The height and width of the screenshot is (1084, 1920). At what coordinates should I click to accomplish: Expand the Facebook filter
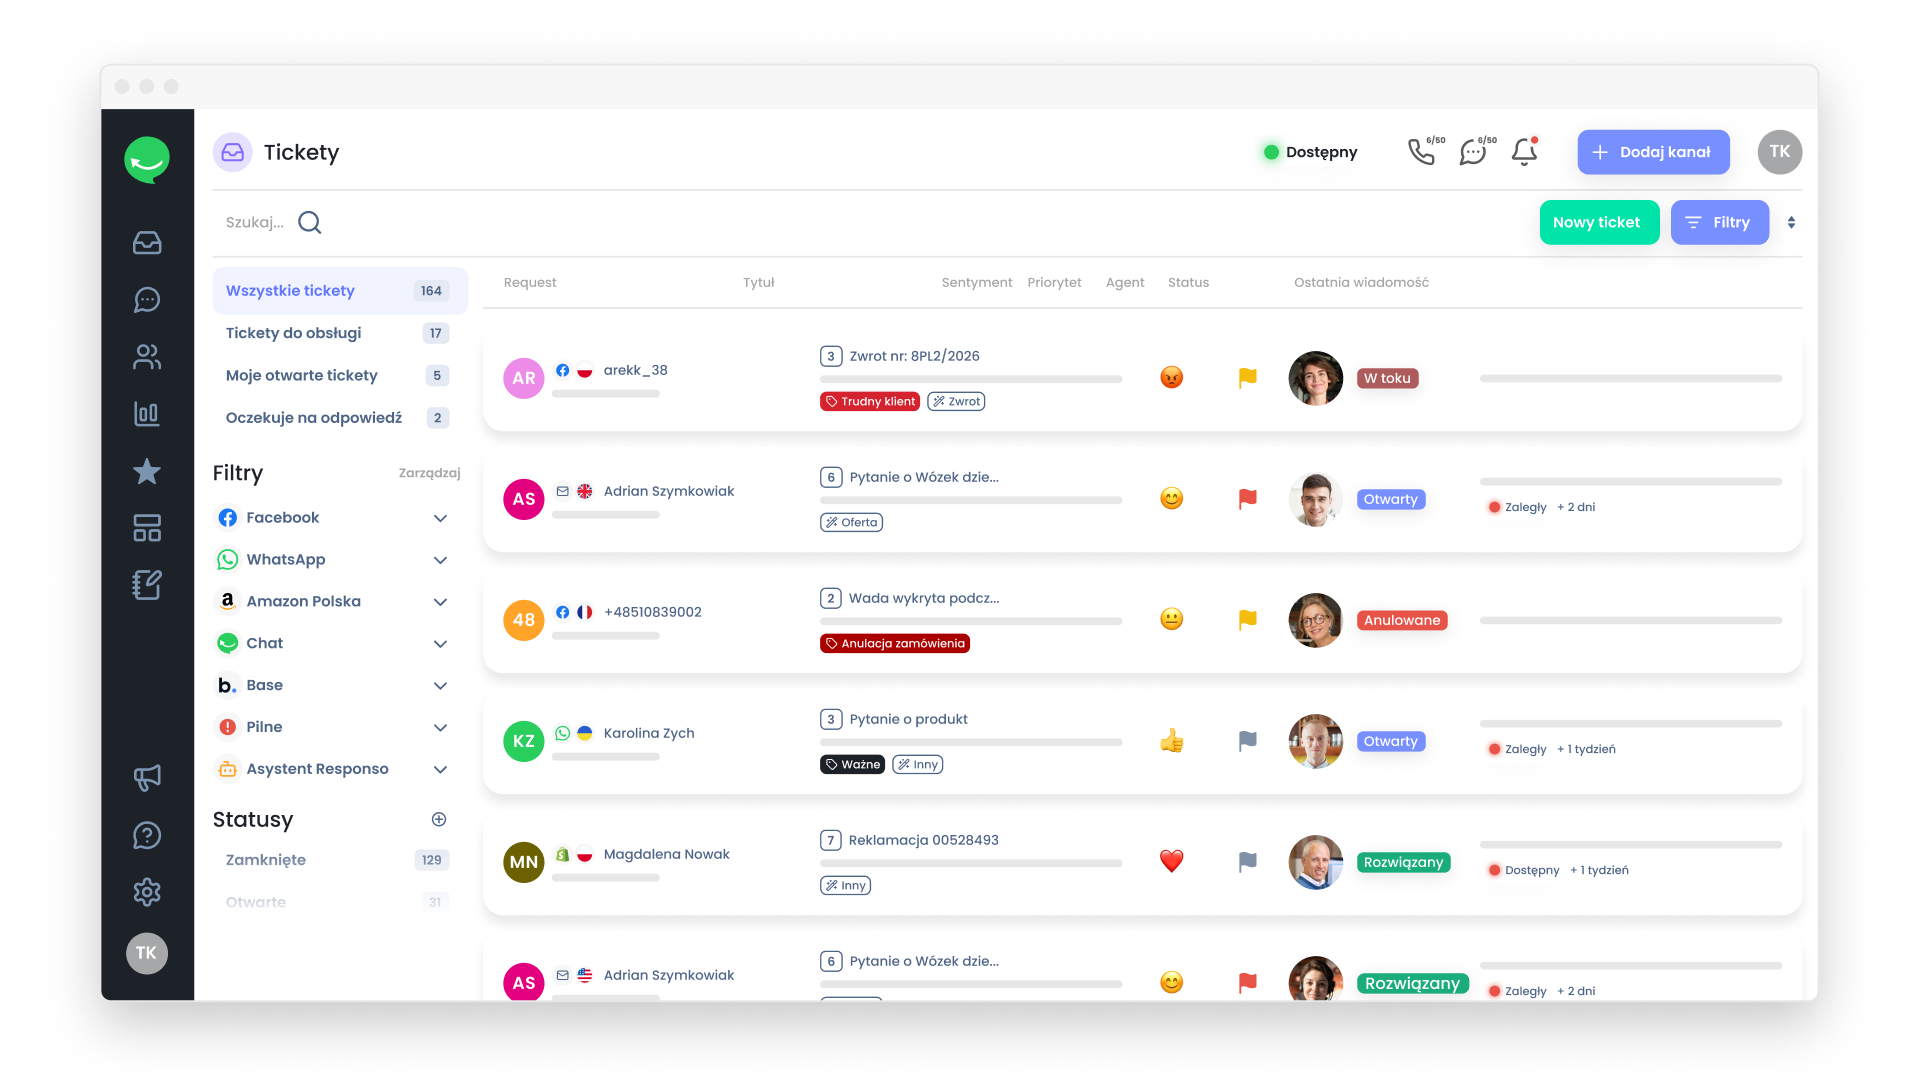point(440,518)
